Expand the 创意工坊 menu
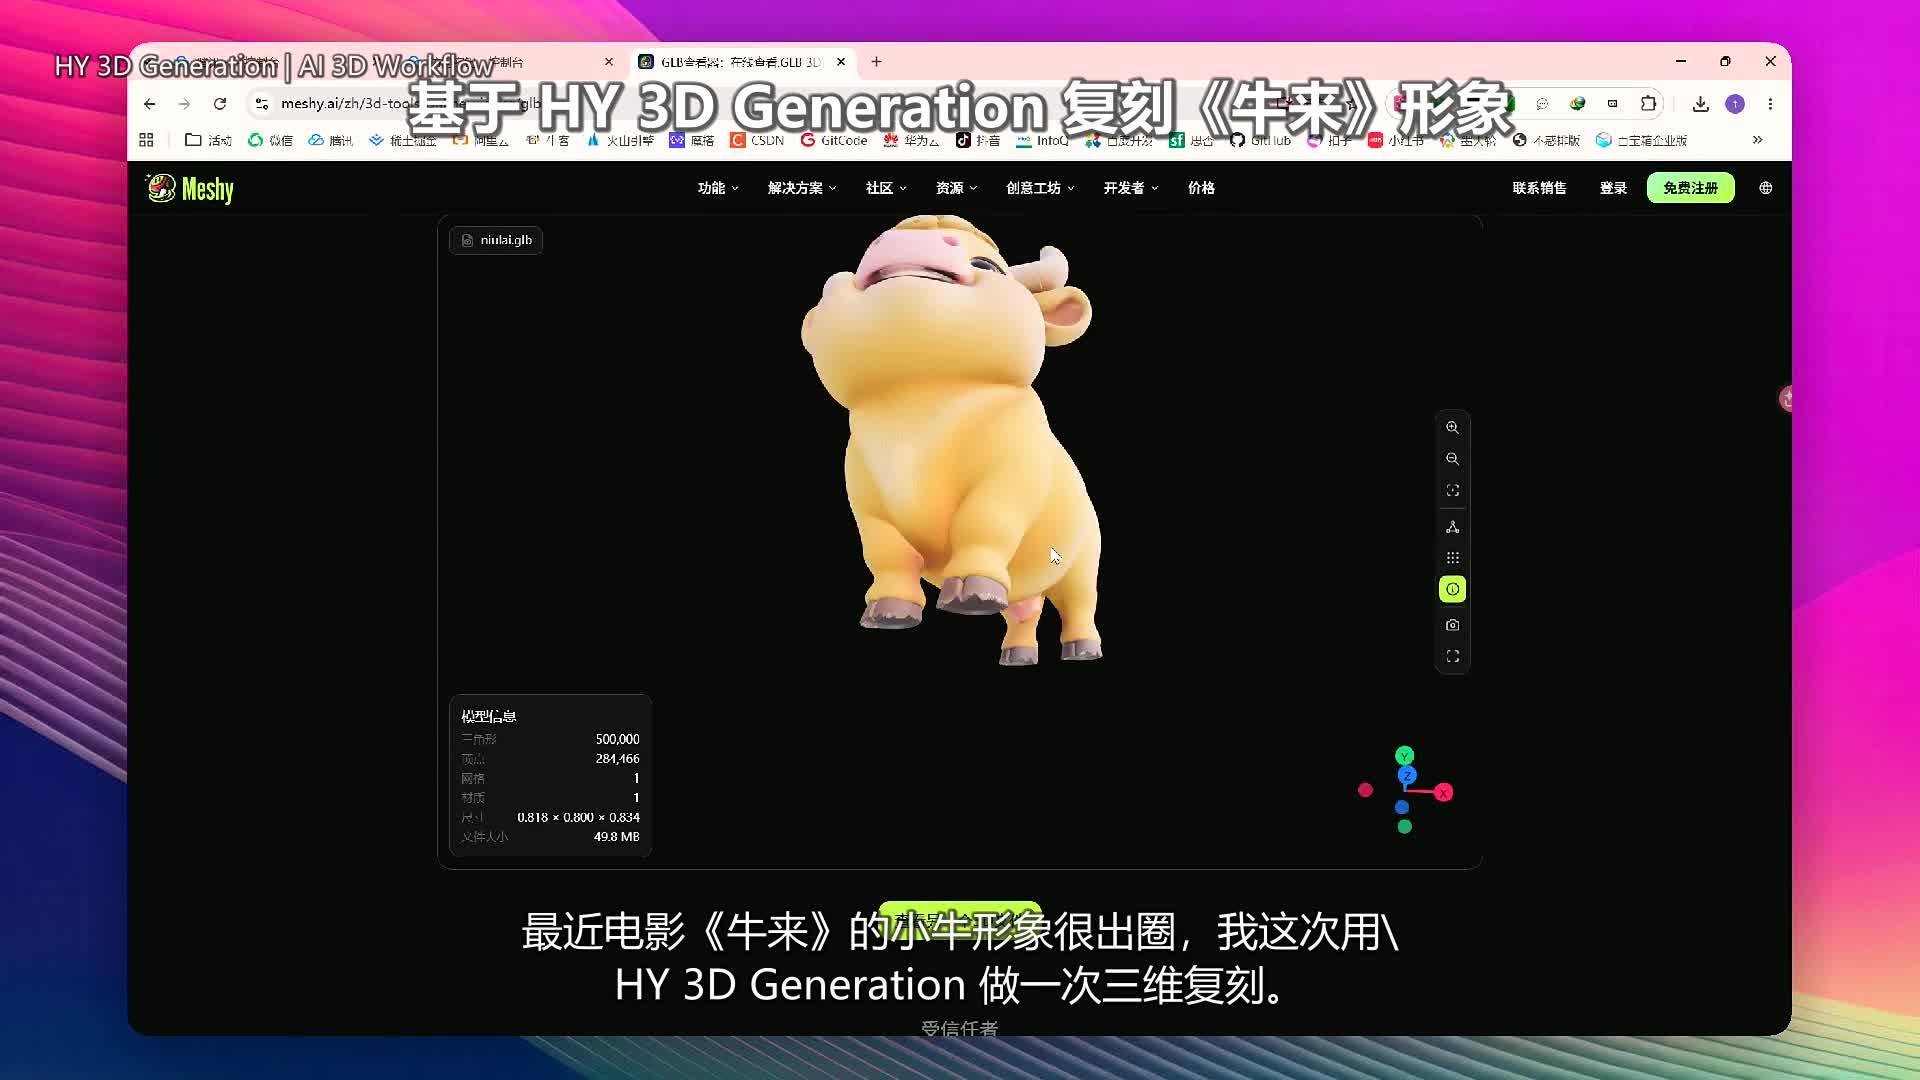 click(1040, 188)
